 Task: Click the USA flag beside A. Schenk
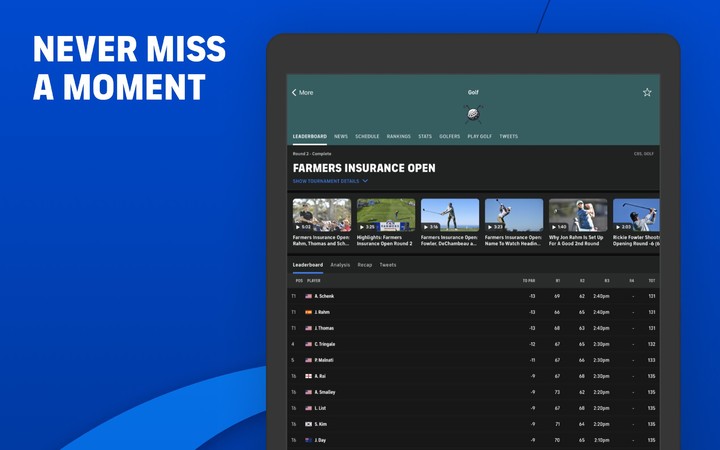click(309, 296)
